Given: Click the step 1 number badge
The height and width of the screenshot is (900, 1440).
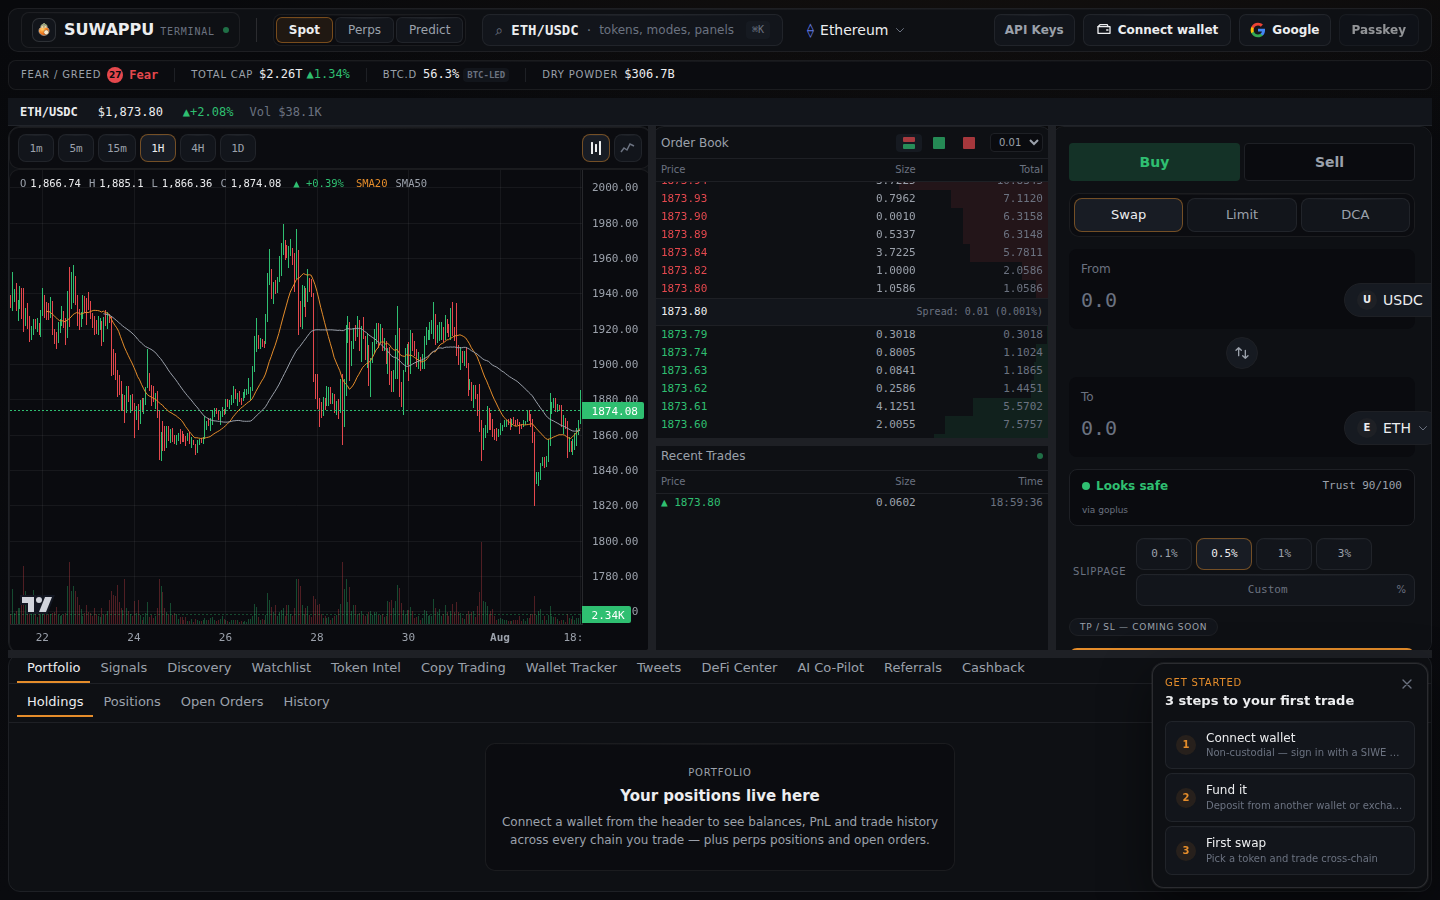Looking at the screenshot, I should pyautogui.click(x=1186, y=745).
